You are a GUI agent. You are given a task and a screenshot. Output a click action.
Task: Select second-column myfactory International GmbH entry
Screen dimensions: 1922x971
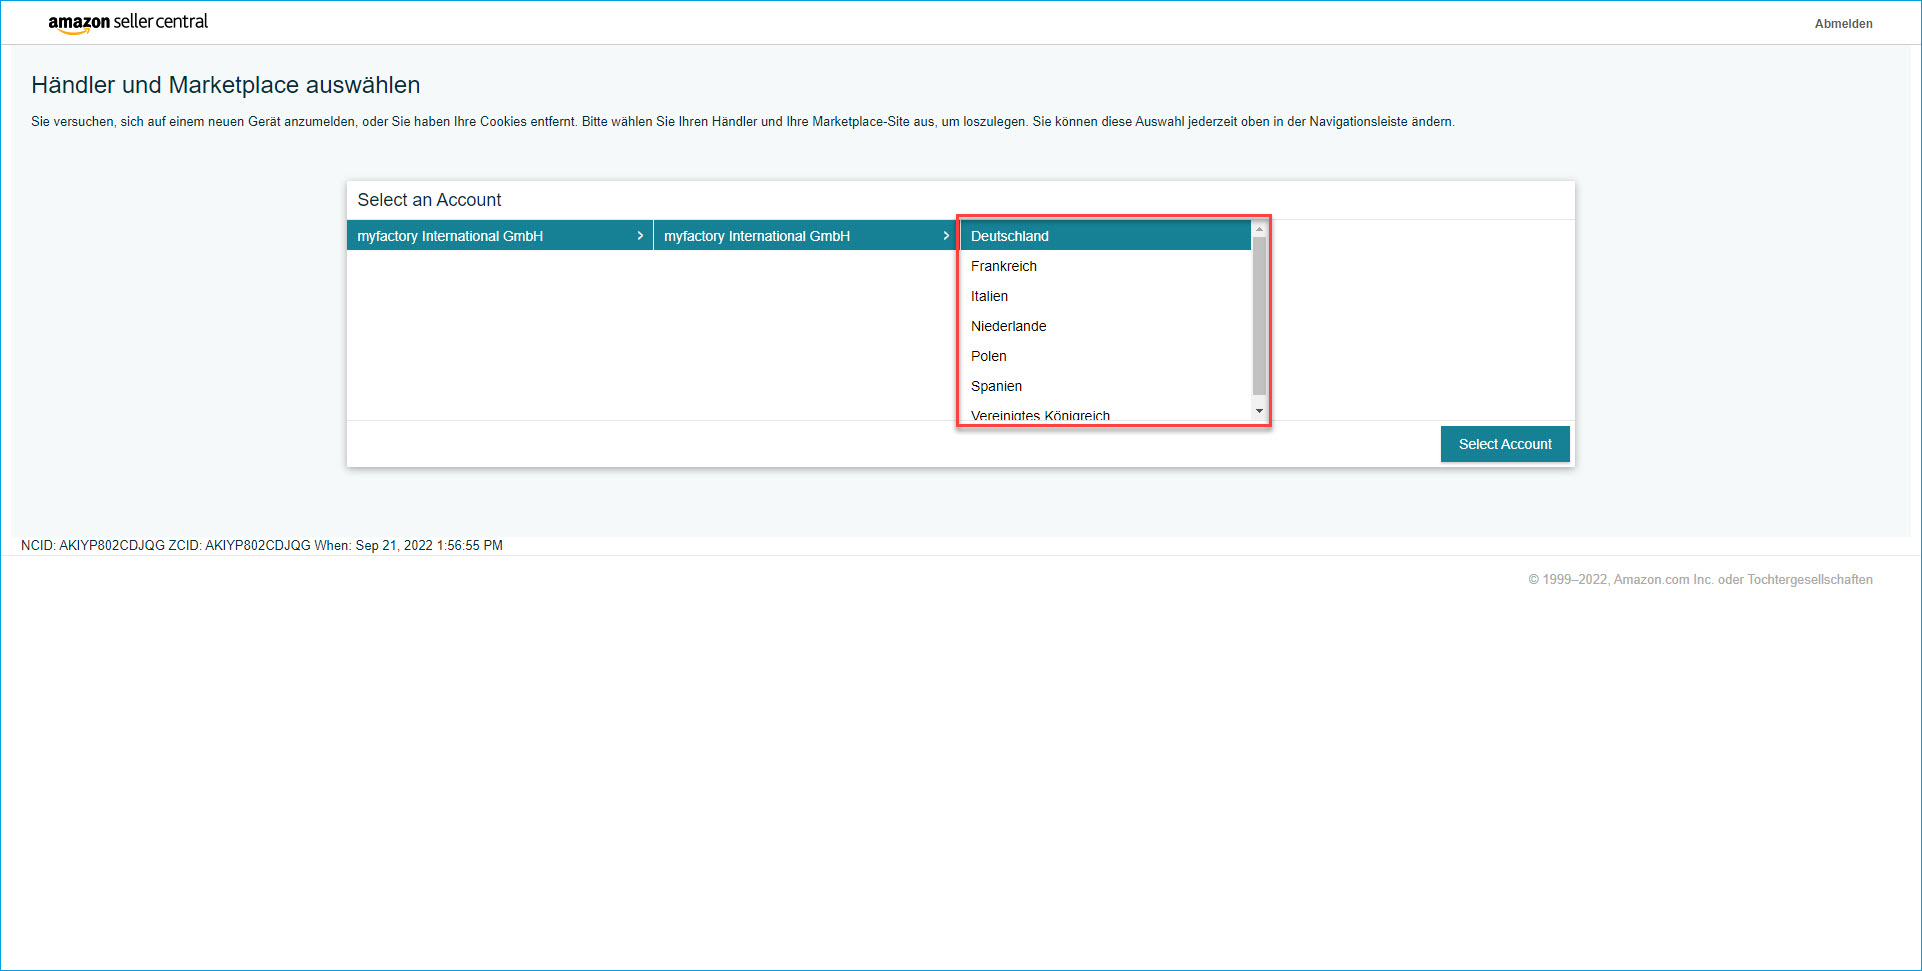click(x=806, y=236)
